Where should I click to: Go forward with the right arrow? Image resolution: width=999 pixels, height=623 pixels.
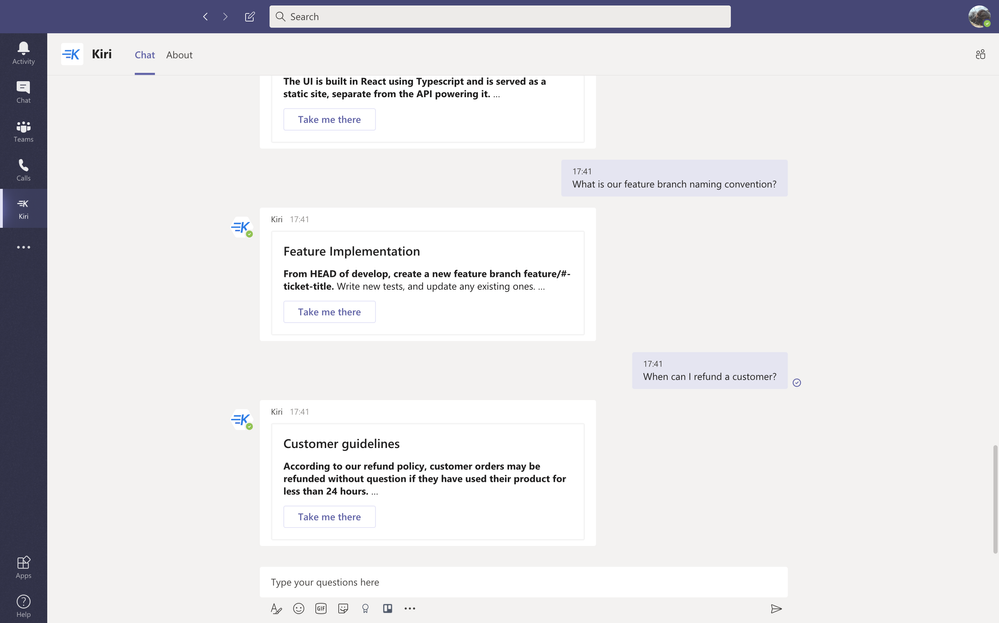tap(225, 17)
